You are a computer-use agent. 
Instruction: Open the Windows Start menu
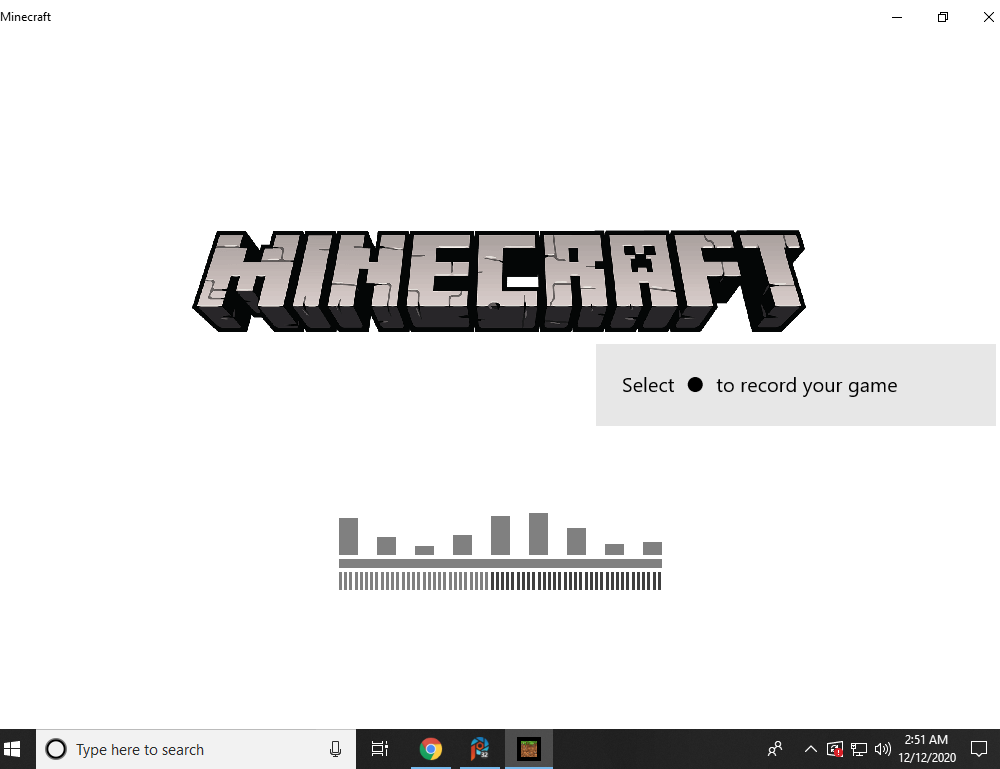[x=12, y=749]
